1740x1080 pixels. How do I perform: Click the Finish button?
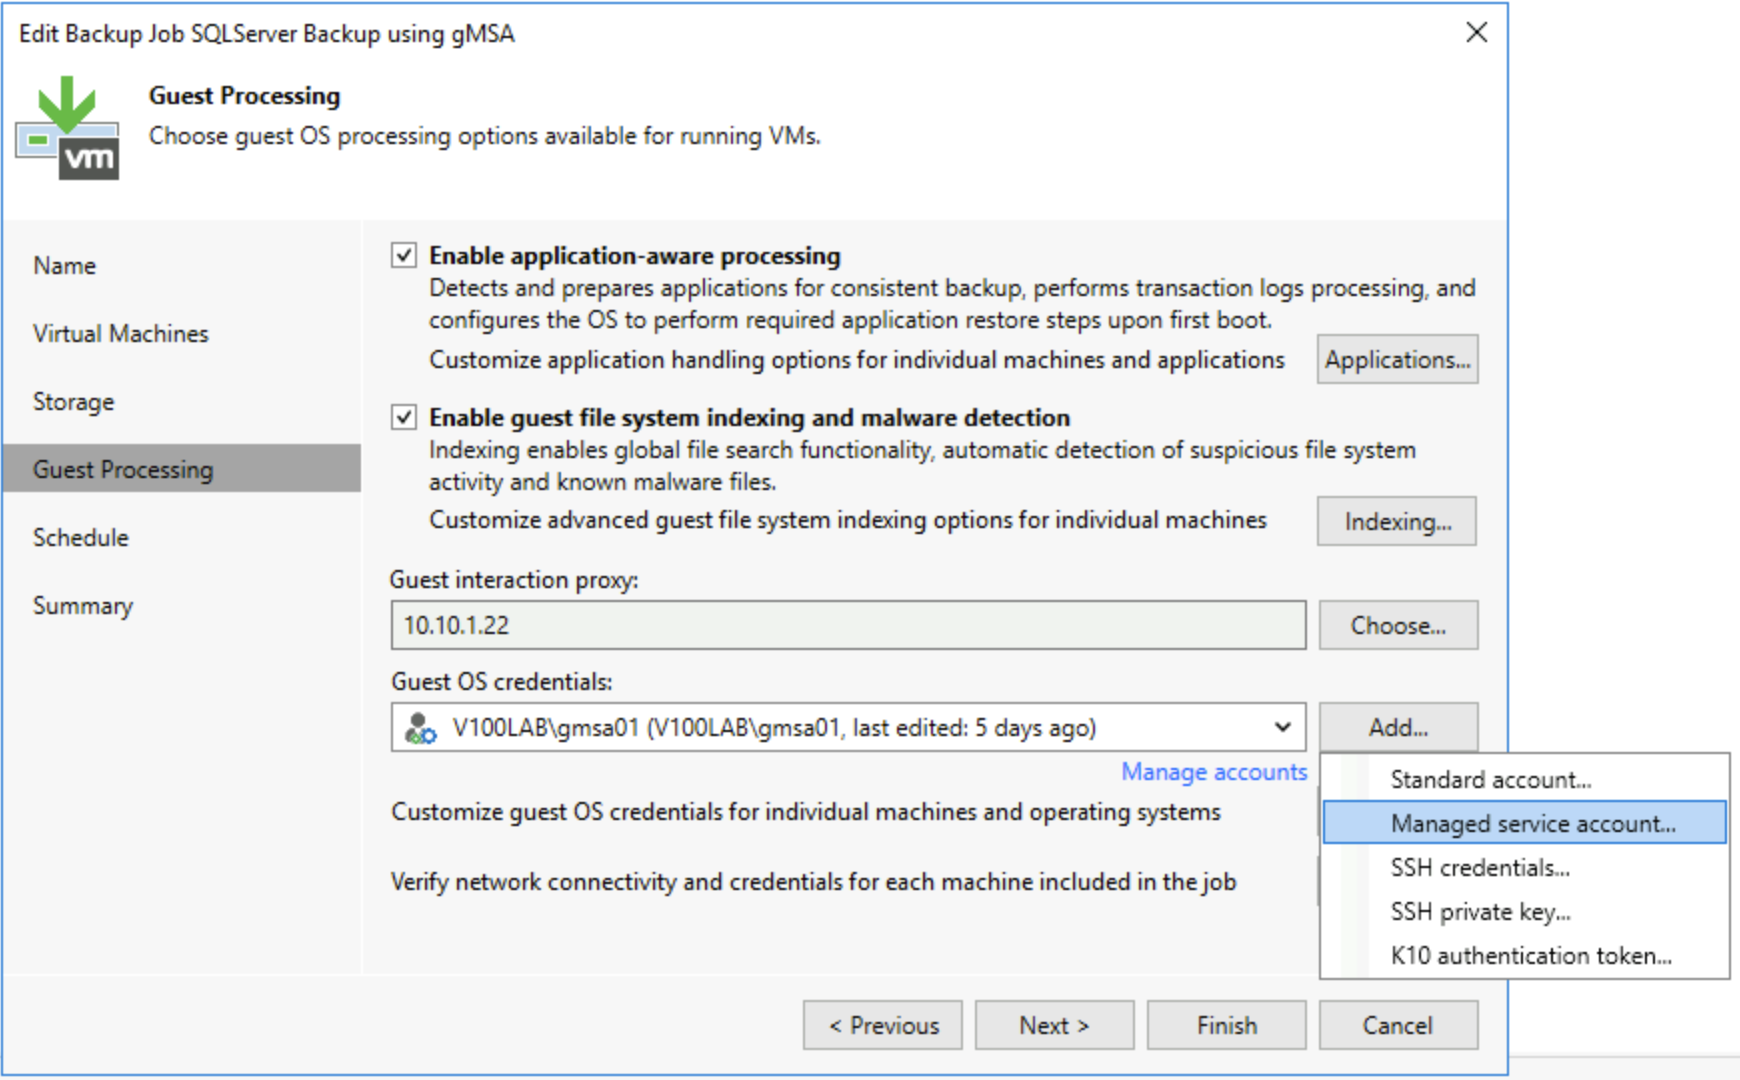point(1227,1026)
